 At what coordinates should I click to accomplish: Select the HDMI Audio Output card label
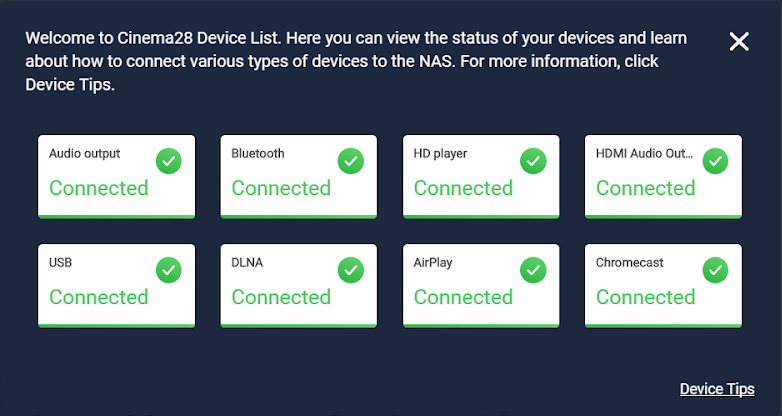point(644,154)
